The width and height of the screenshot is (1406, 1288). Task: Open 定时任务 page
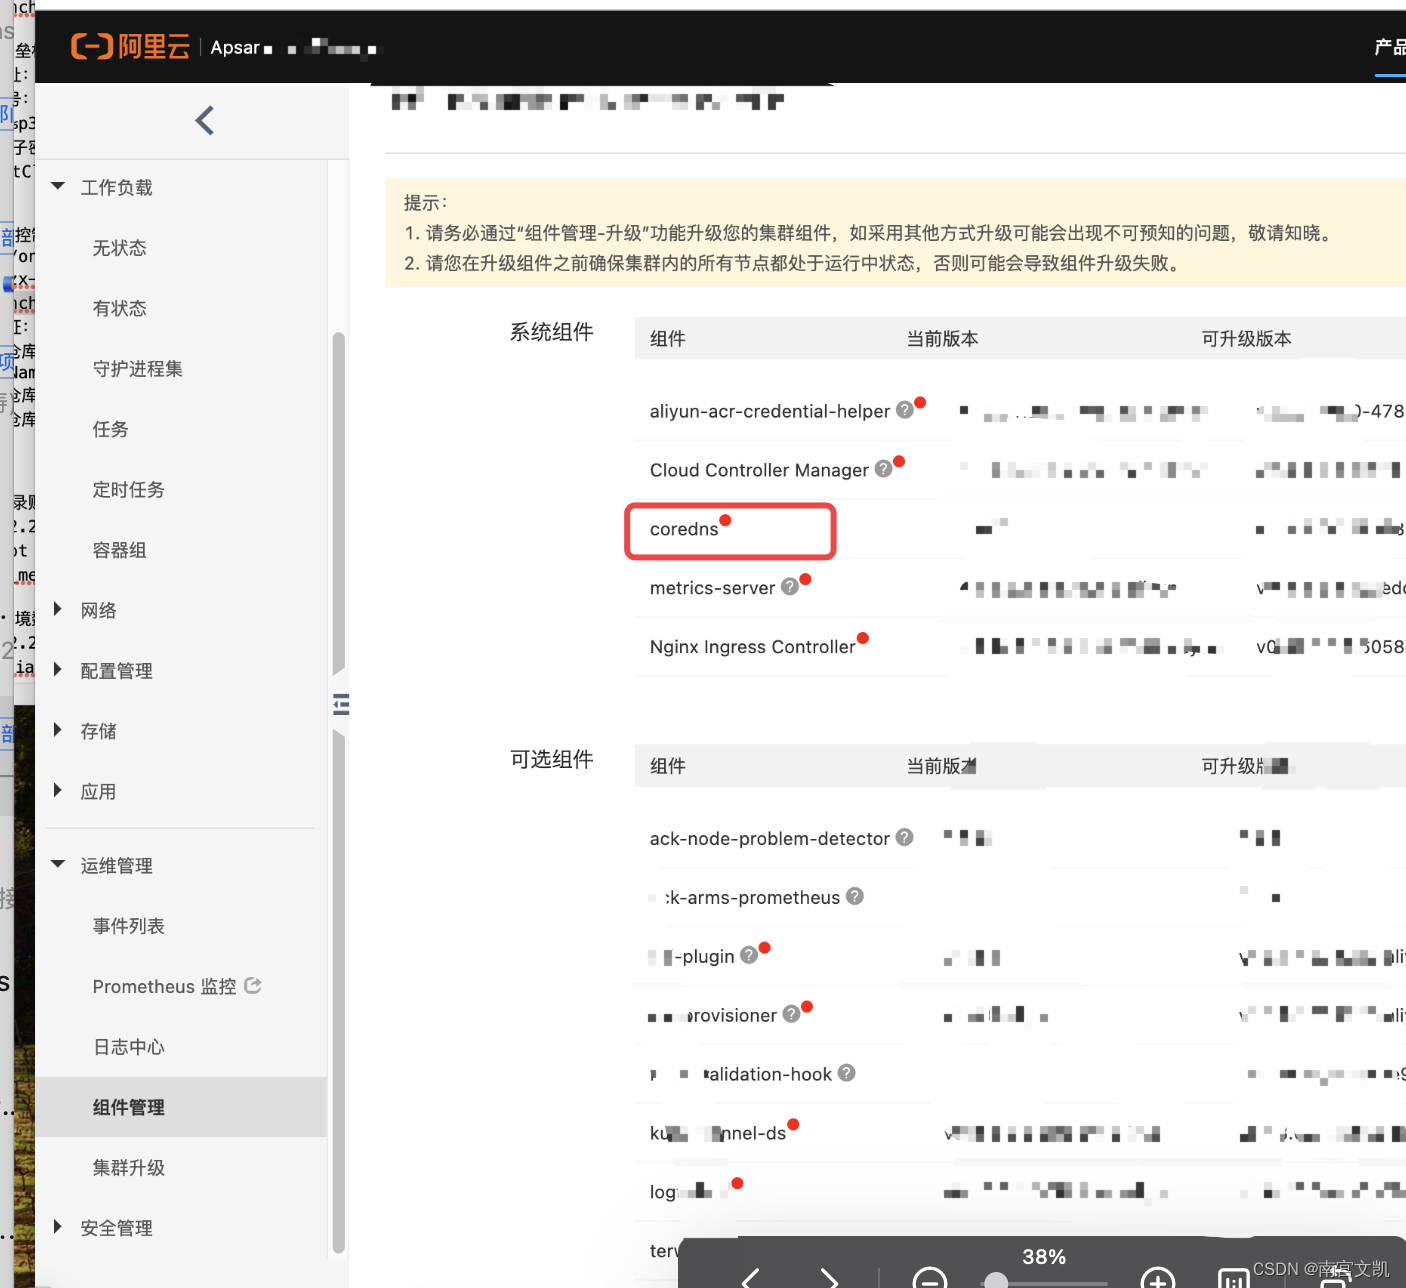tap(129, 490)
